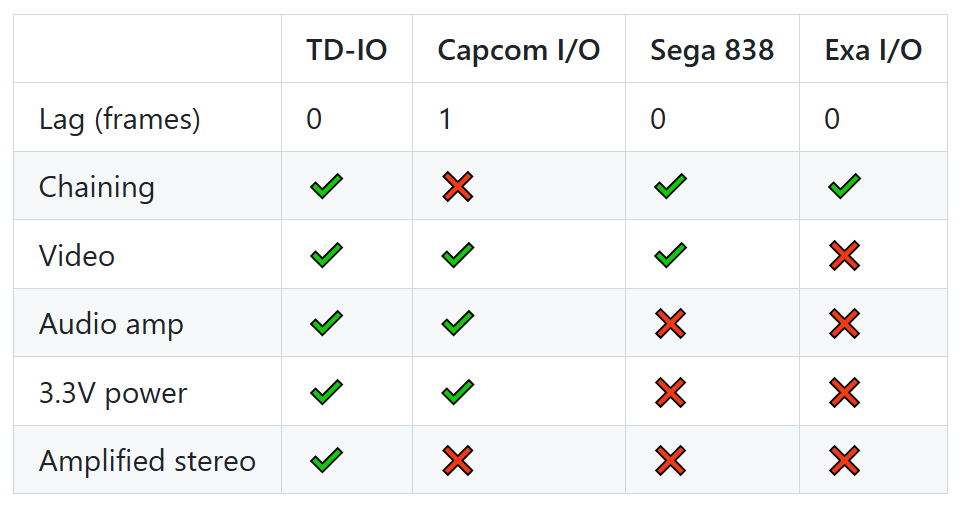Select the Capcom I/O column header
This screenshot has width=962, height=507.
point(519,50)
